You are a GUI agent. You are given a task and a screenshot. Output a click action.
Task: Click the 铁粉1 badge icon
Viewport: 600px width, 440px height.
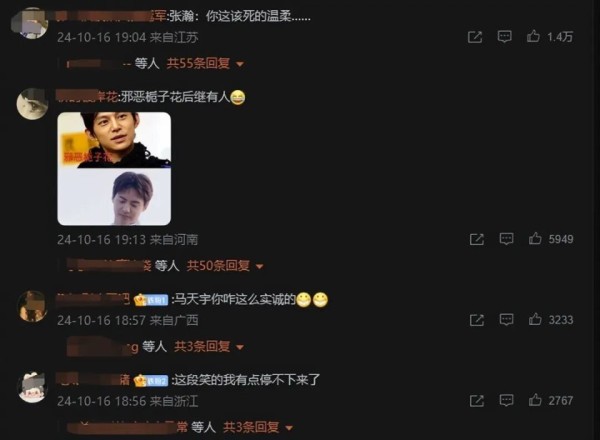(x=151, y=300)
